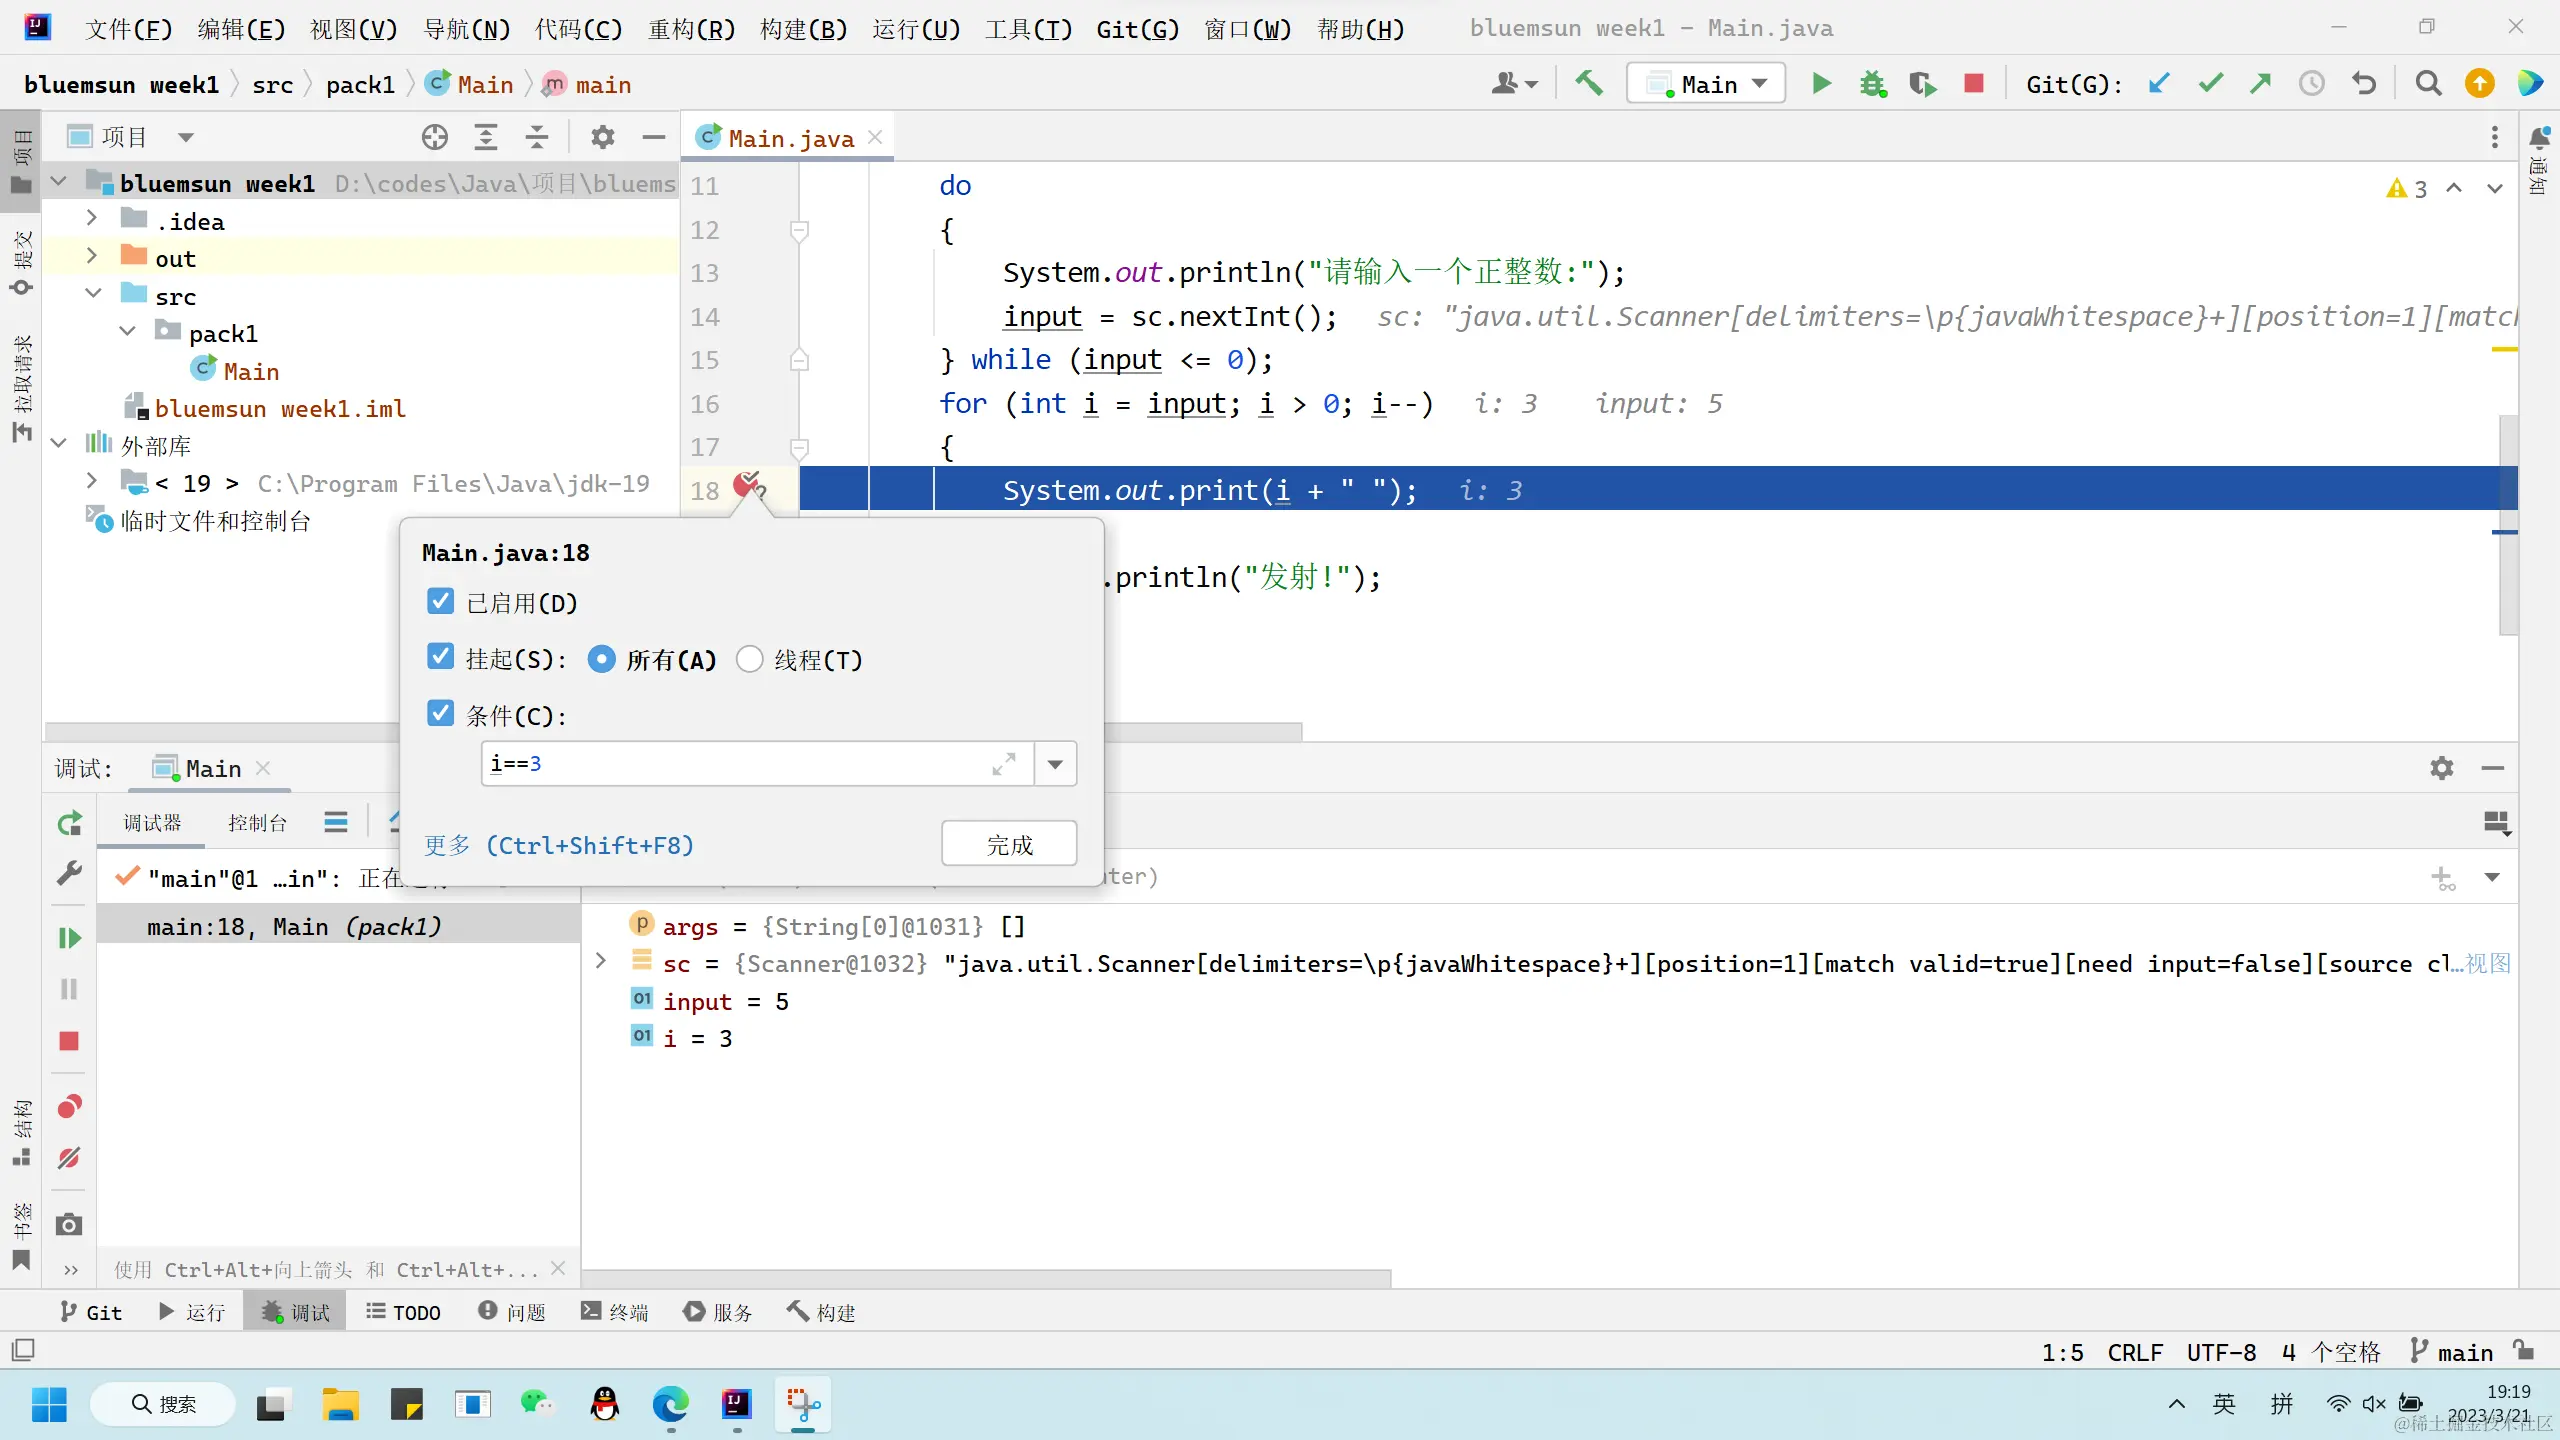The image size is (2560, 1440).
Task: Click the Rerun Main debug icon
Action: (x=69, y=824)
